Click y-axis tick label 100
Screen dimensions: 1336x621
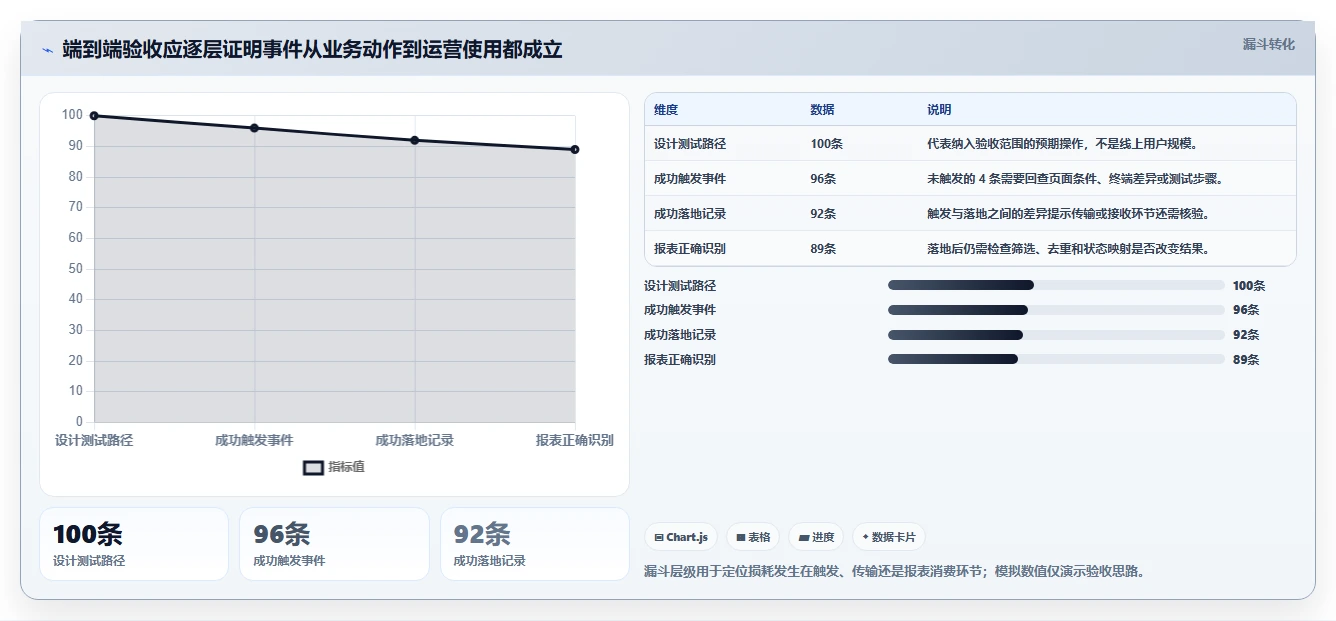point(72,115)
